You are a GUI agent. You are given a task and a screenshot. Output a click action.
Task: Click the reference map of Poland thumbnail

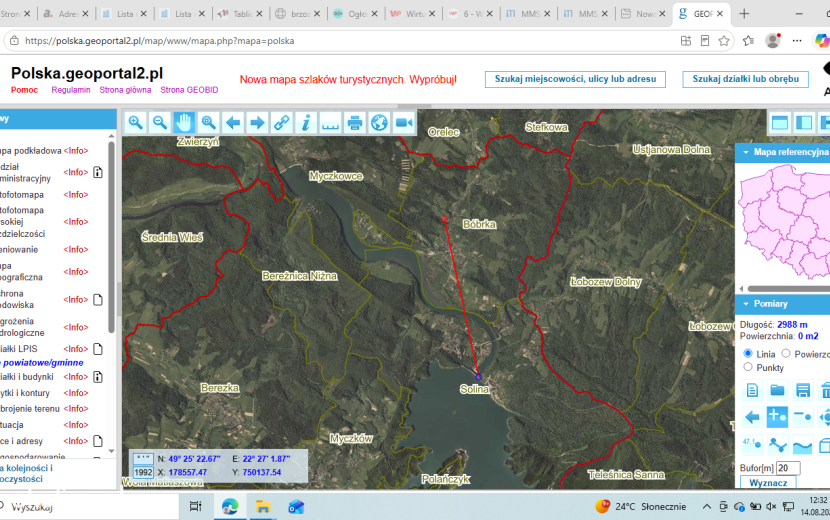tap(784, 221)
